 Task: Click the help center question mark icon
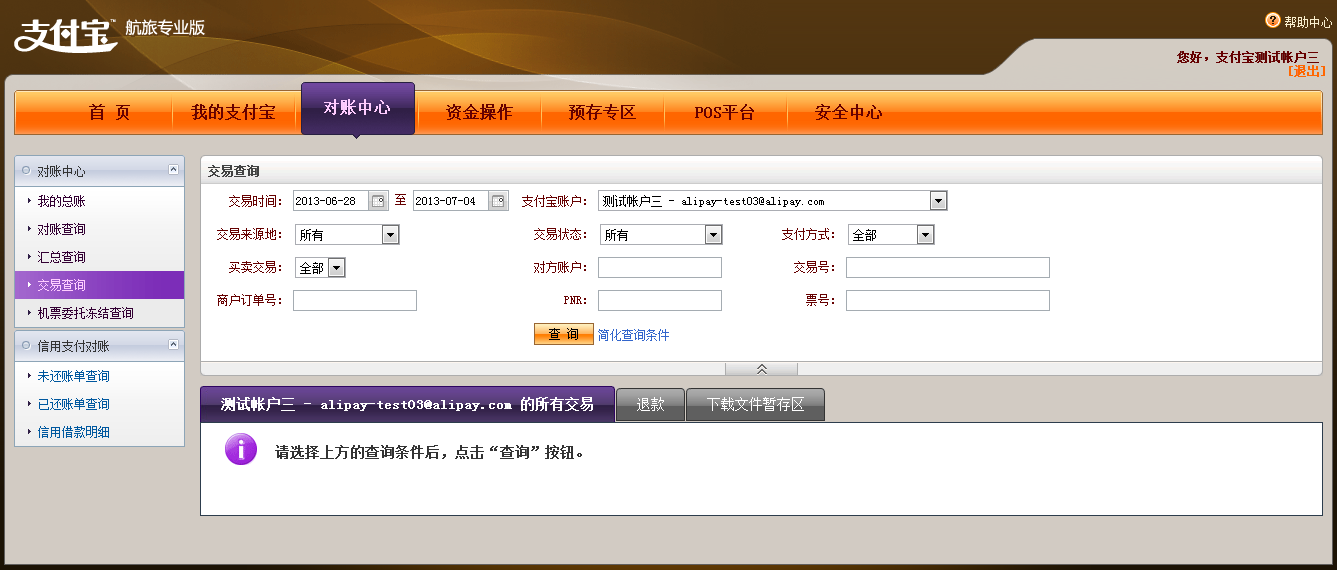1272,20
